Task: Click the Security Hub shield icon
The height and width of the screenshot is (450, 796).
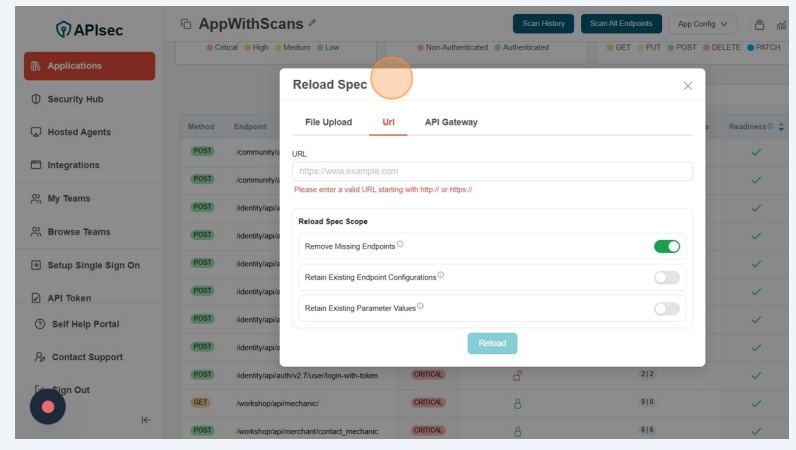Action: 36,99
